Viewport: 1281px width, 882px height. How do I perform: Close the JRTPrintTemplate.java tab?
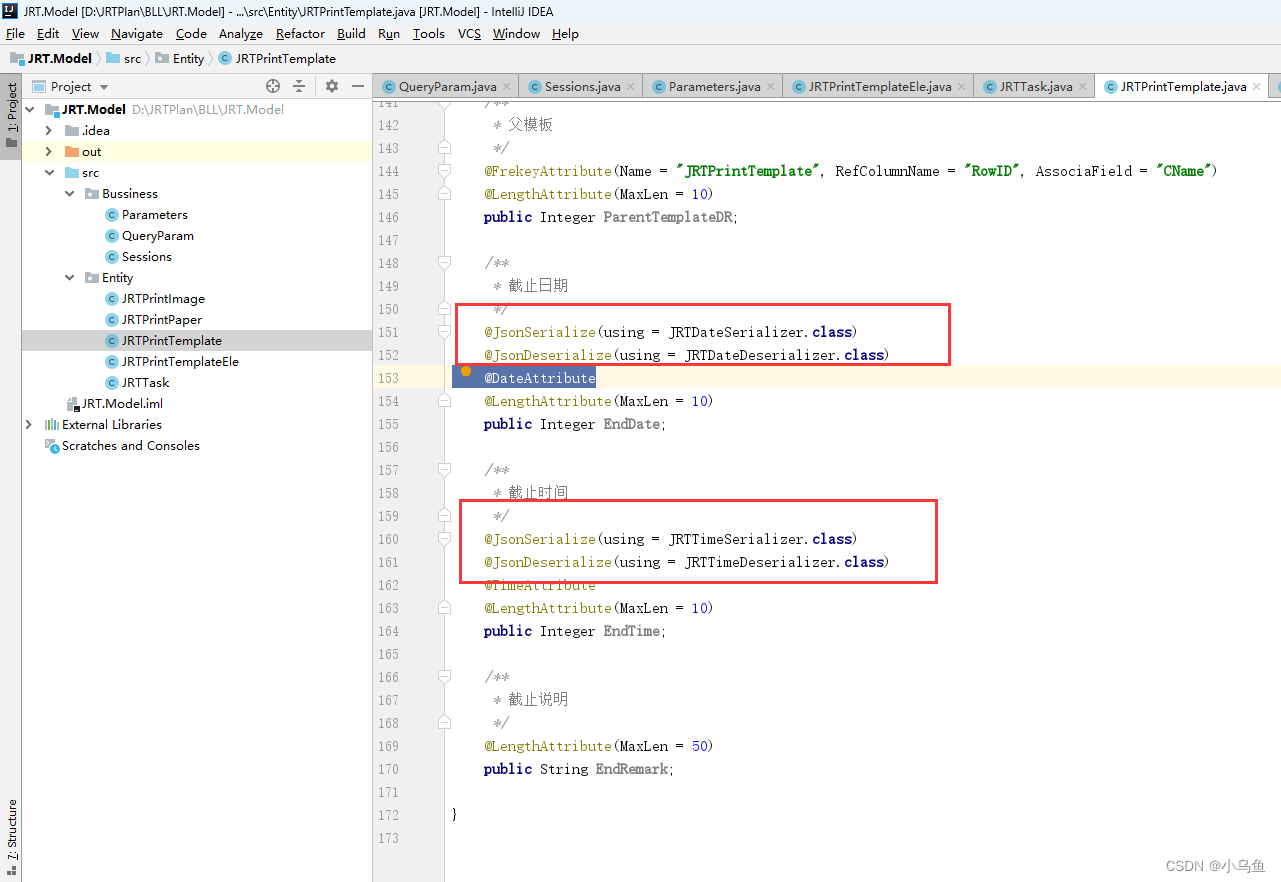tap(1257, 87)
